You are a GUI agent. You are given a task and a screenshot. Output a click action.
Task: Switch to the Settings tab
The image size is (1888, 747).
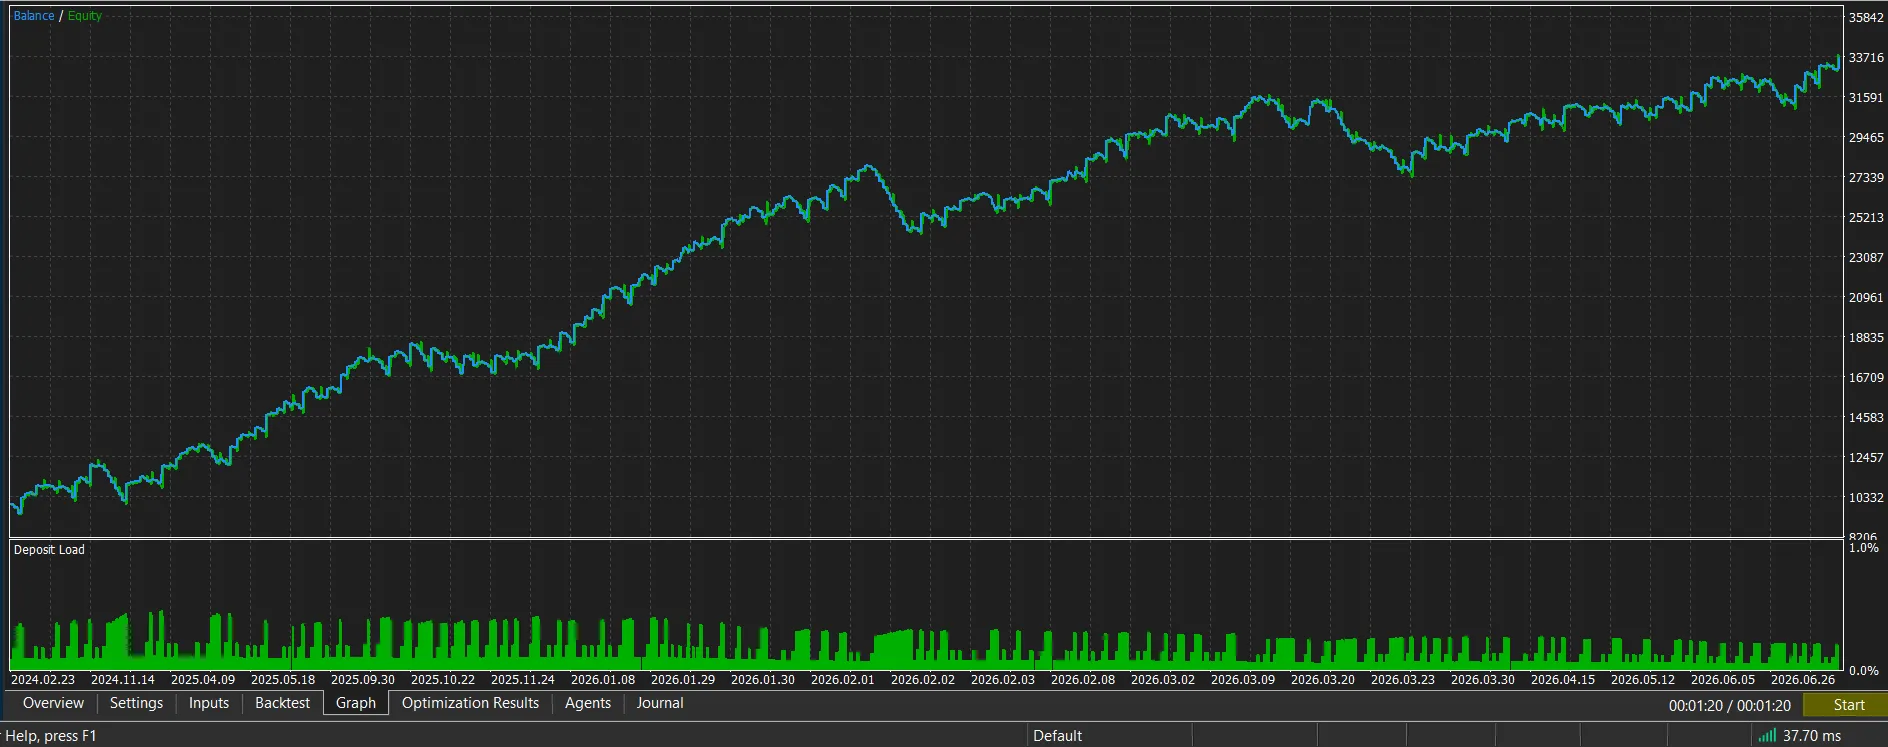coord(136,703)
